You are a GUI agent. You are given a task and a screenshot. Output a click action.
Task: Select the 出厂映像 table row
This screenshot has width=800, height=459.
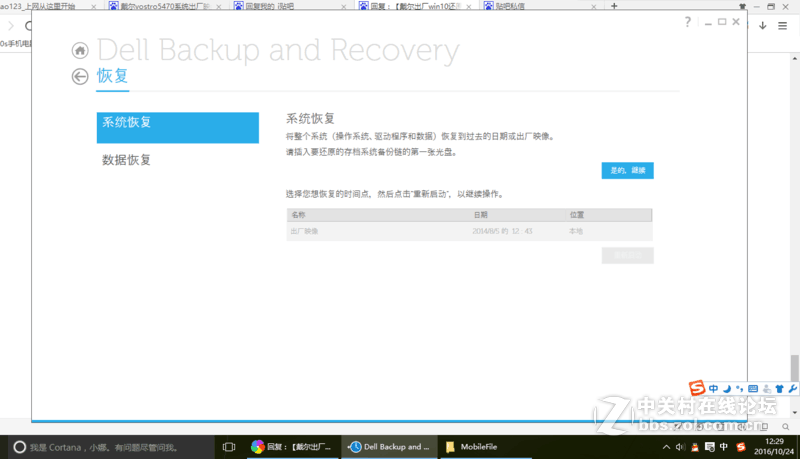pos(469,231)
